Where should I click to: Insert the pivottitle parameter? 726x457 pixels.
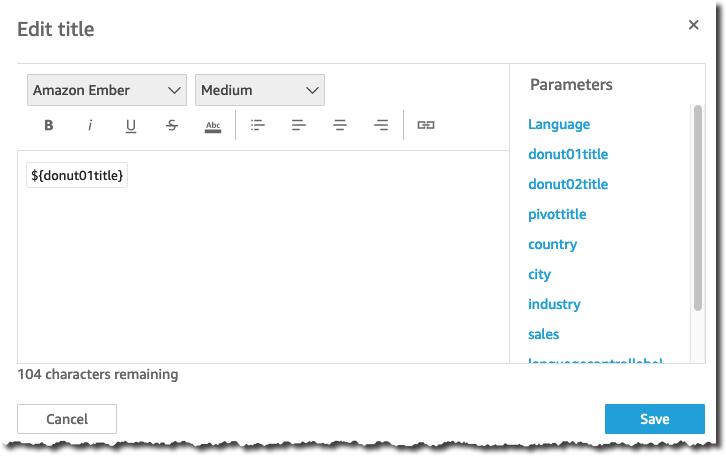click(x=557, y=214)
